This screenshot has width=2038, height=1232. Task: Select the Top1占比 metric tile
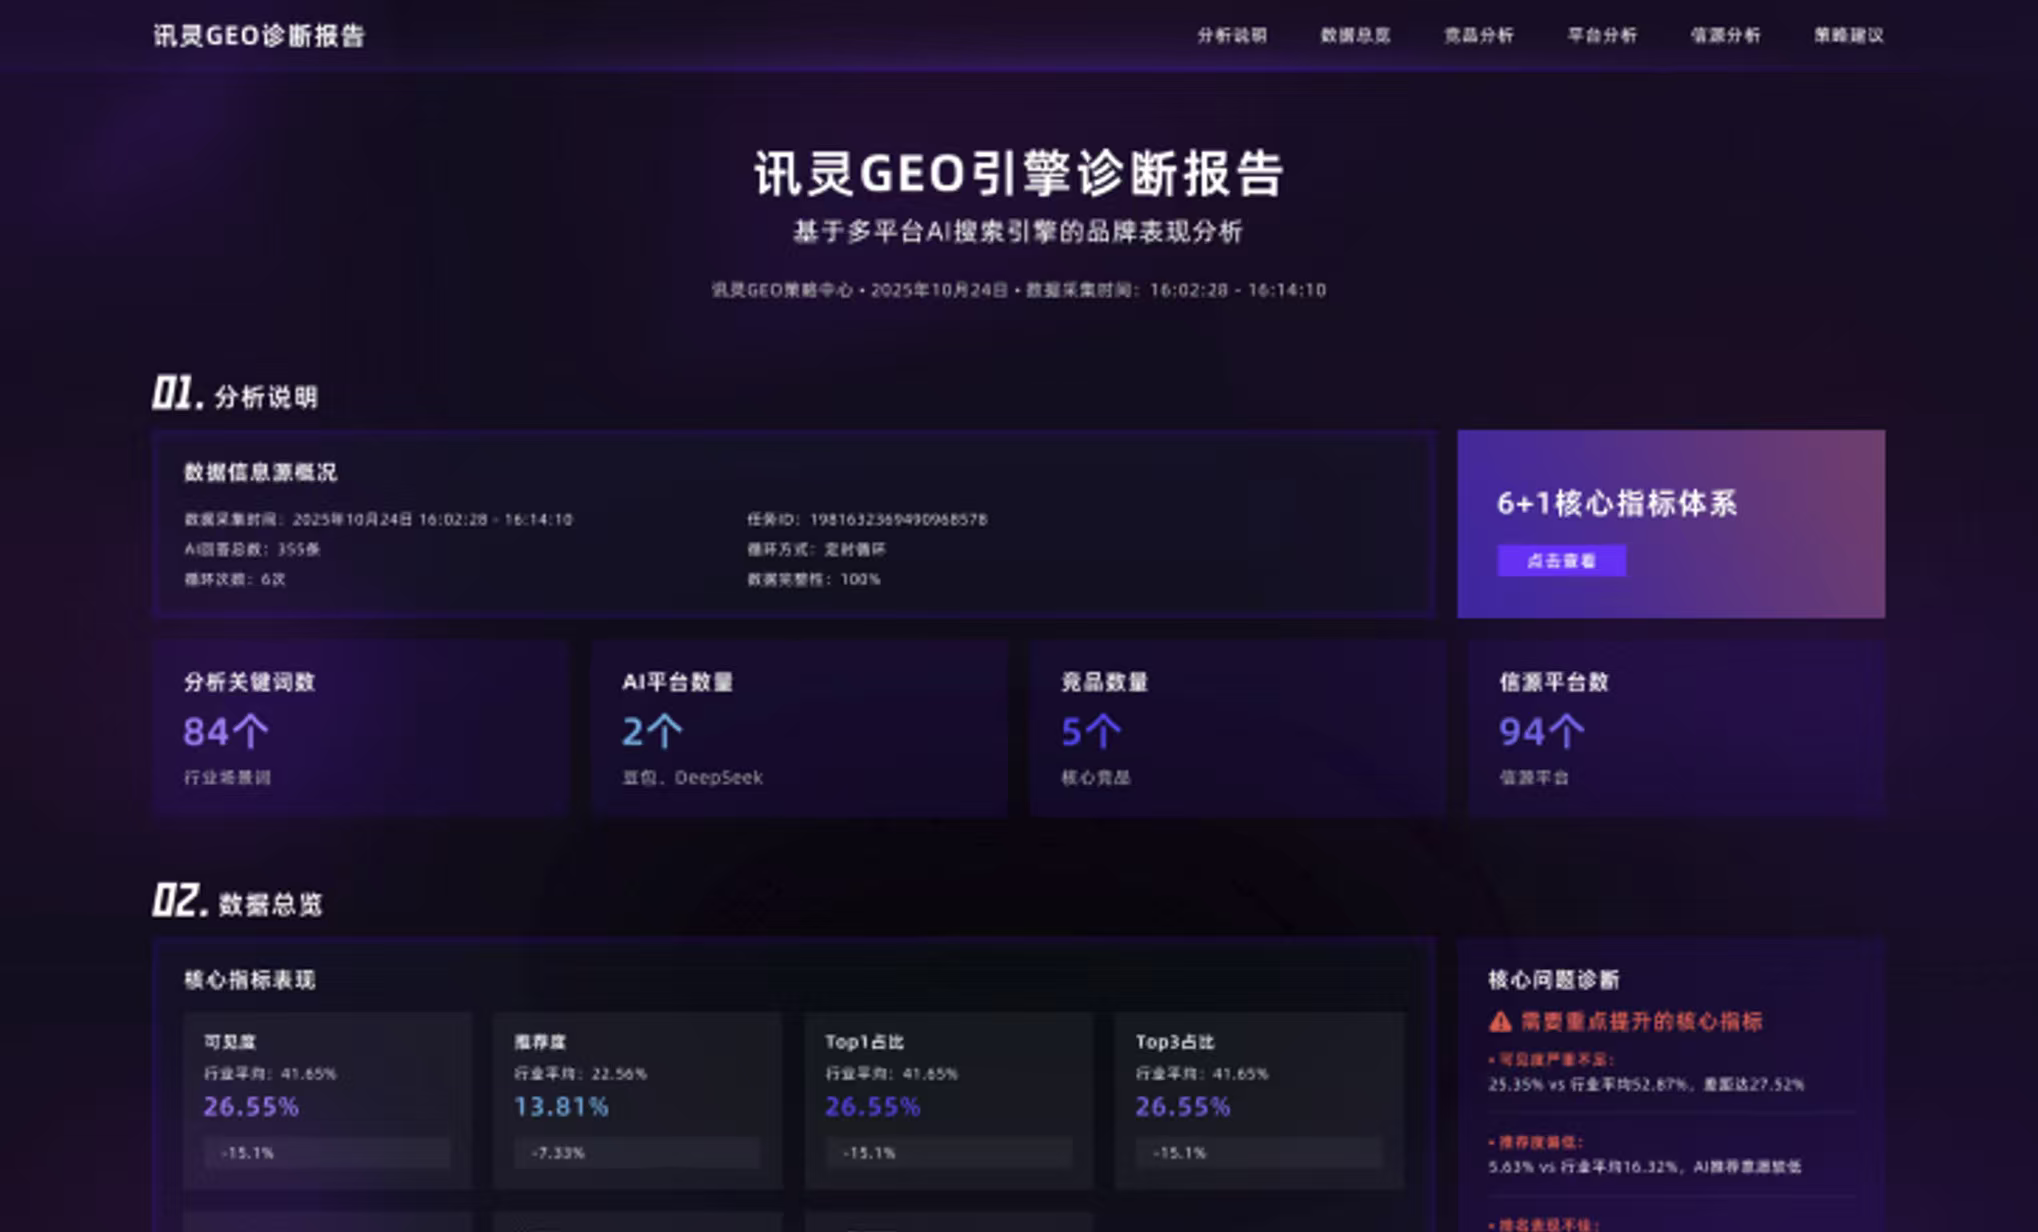[948, 1098]
